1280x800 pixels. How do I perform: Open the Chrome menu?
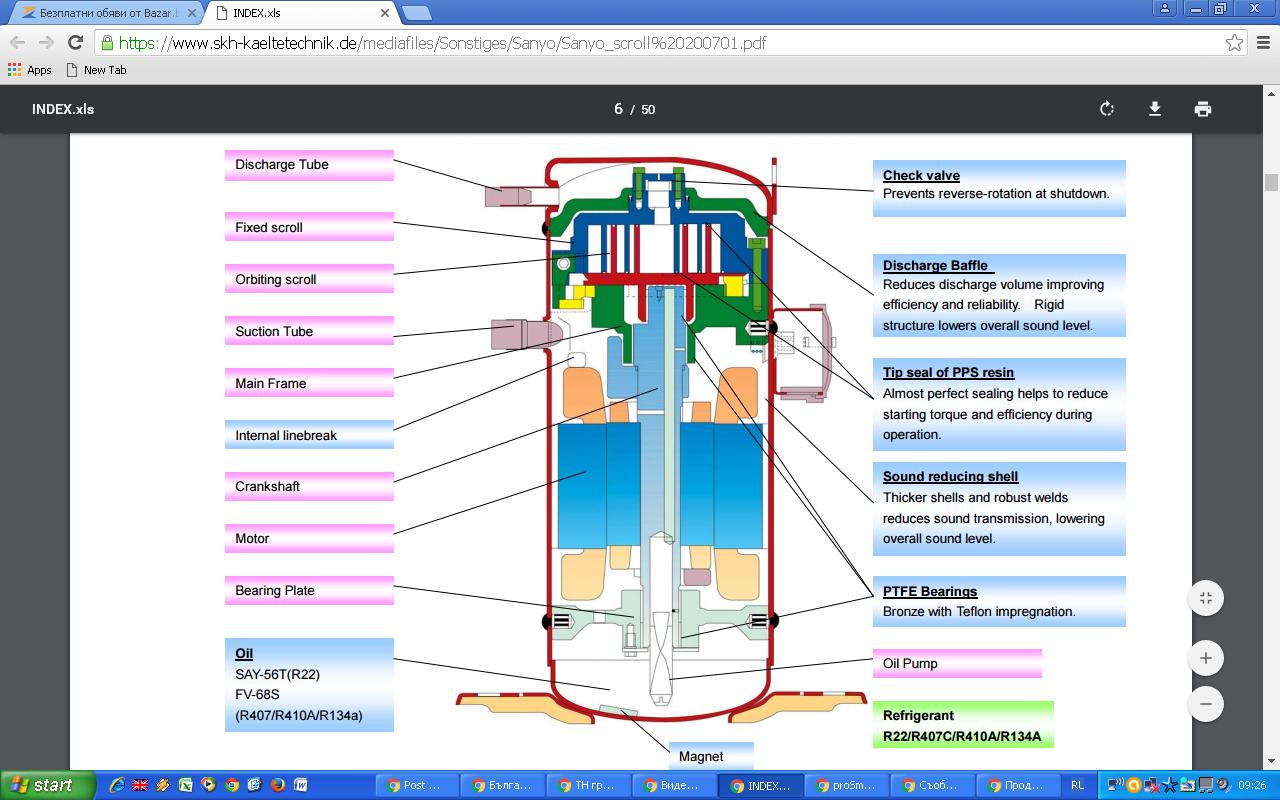1264,43
